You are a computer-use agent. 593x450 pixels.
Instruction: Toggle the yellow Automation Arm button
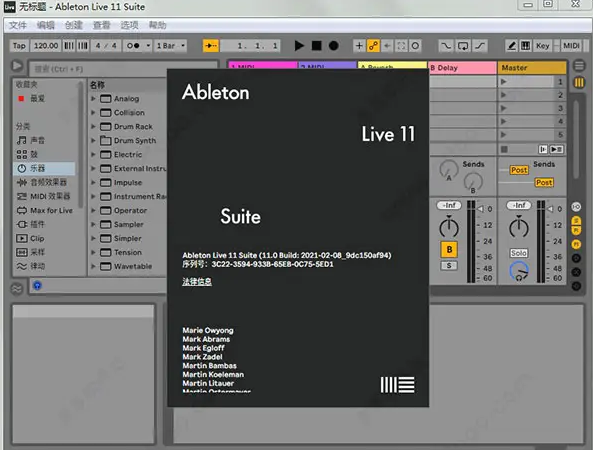click(373, 46)
